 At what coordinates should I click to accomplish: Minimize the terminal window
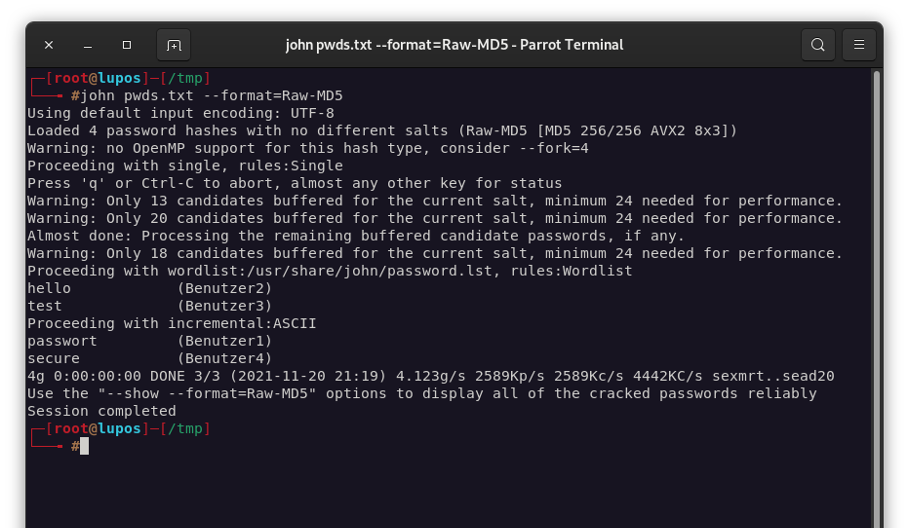(x=88, y=45)
